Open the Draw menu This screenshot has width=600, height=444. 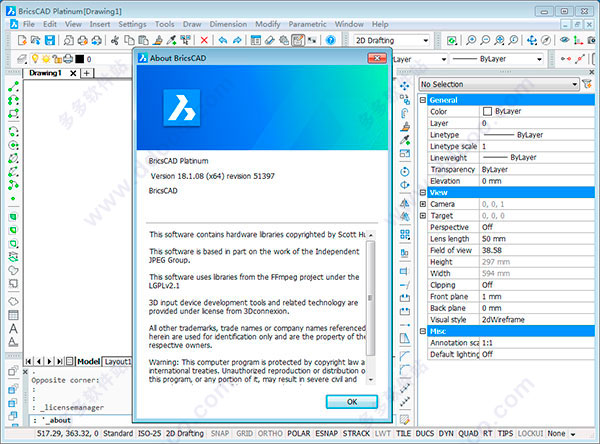click(x=192, y=24)
